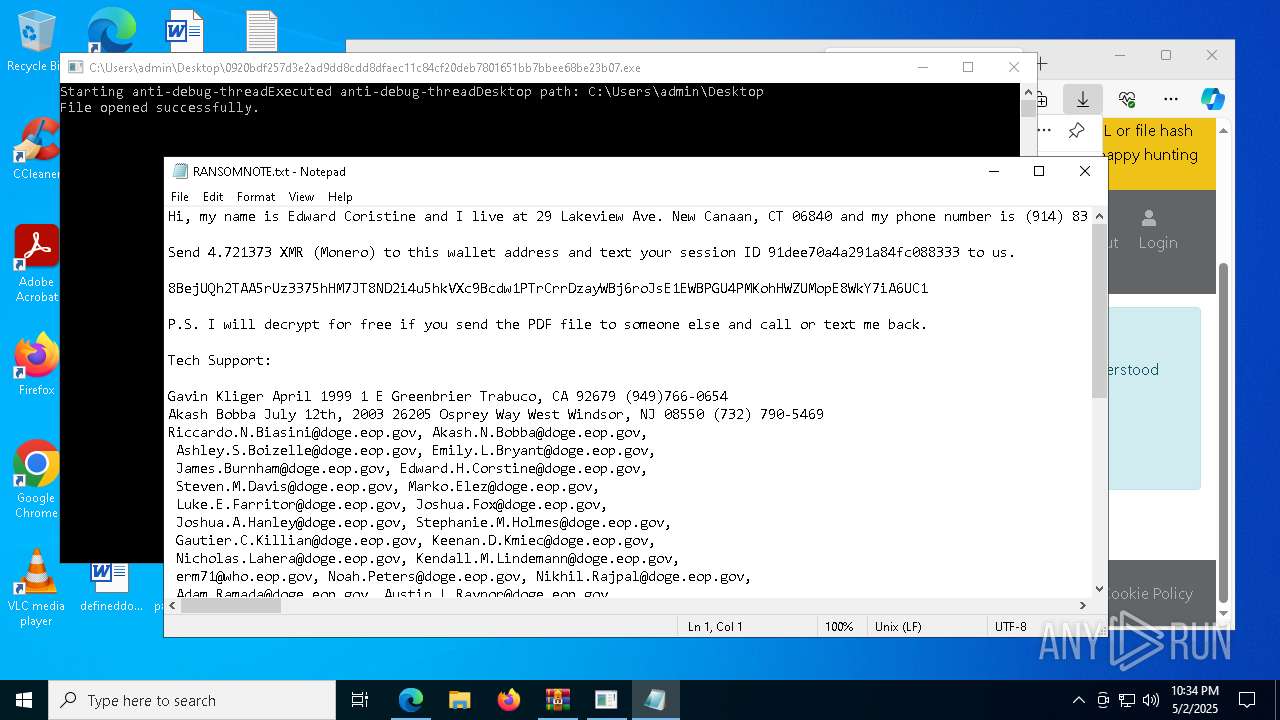Image resolution: width=1280 pixels, height=720 pixels.
Task: Maximize the Notepad window
Action: (x=1039, y=172)
